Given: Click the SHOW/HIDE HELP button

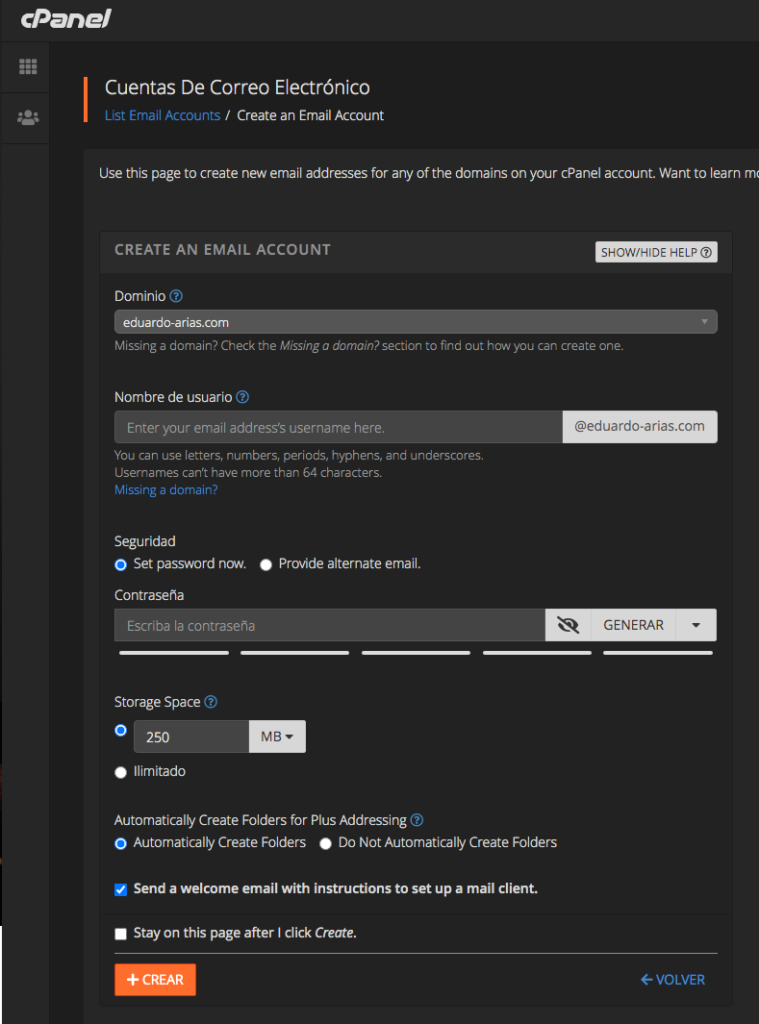Looking at the screenshot, I should pyautogui.click(x=656, y=252).
